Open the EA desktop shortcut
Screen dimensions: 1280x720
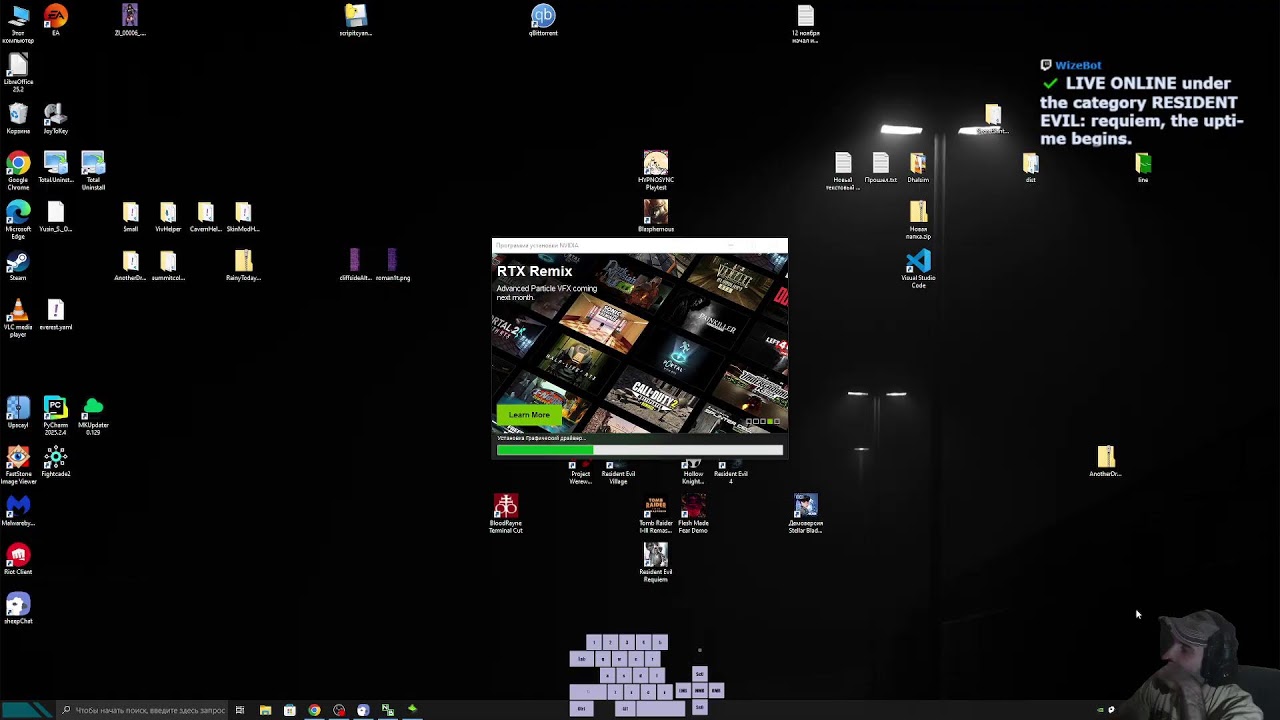pyautogui.click(x=55, y=20)
